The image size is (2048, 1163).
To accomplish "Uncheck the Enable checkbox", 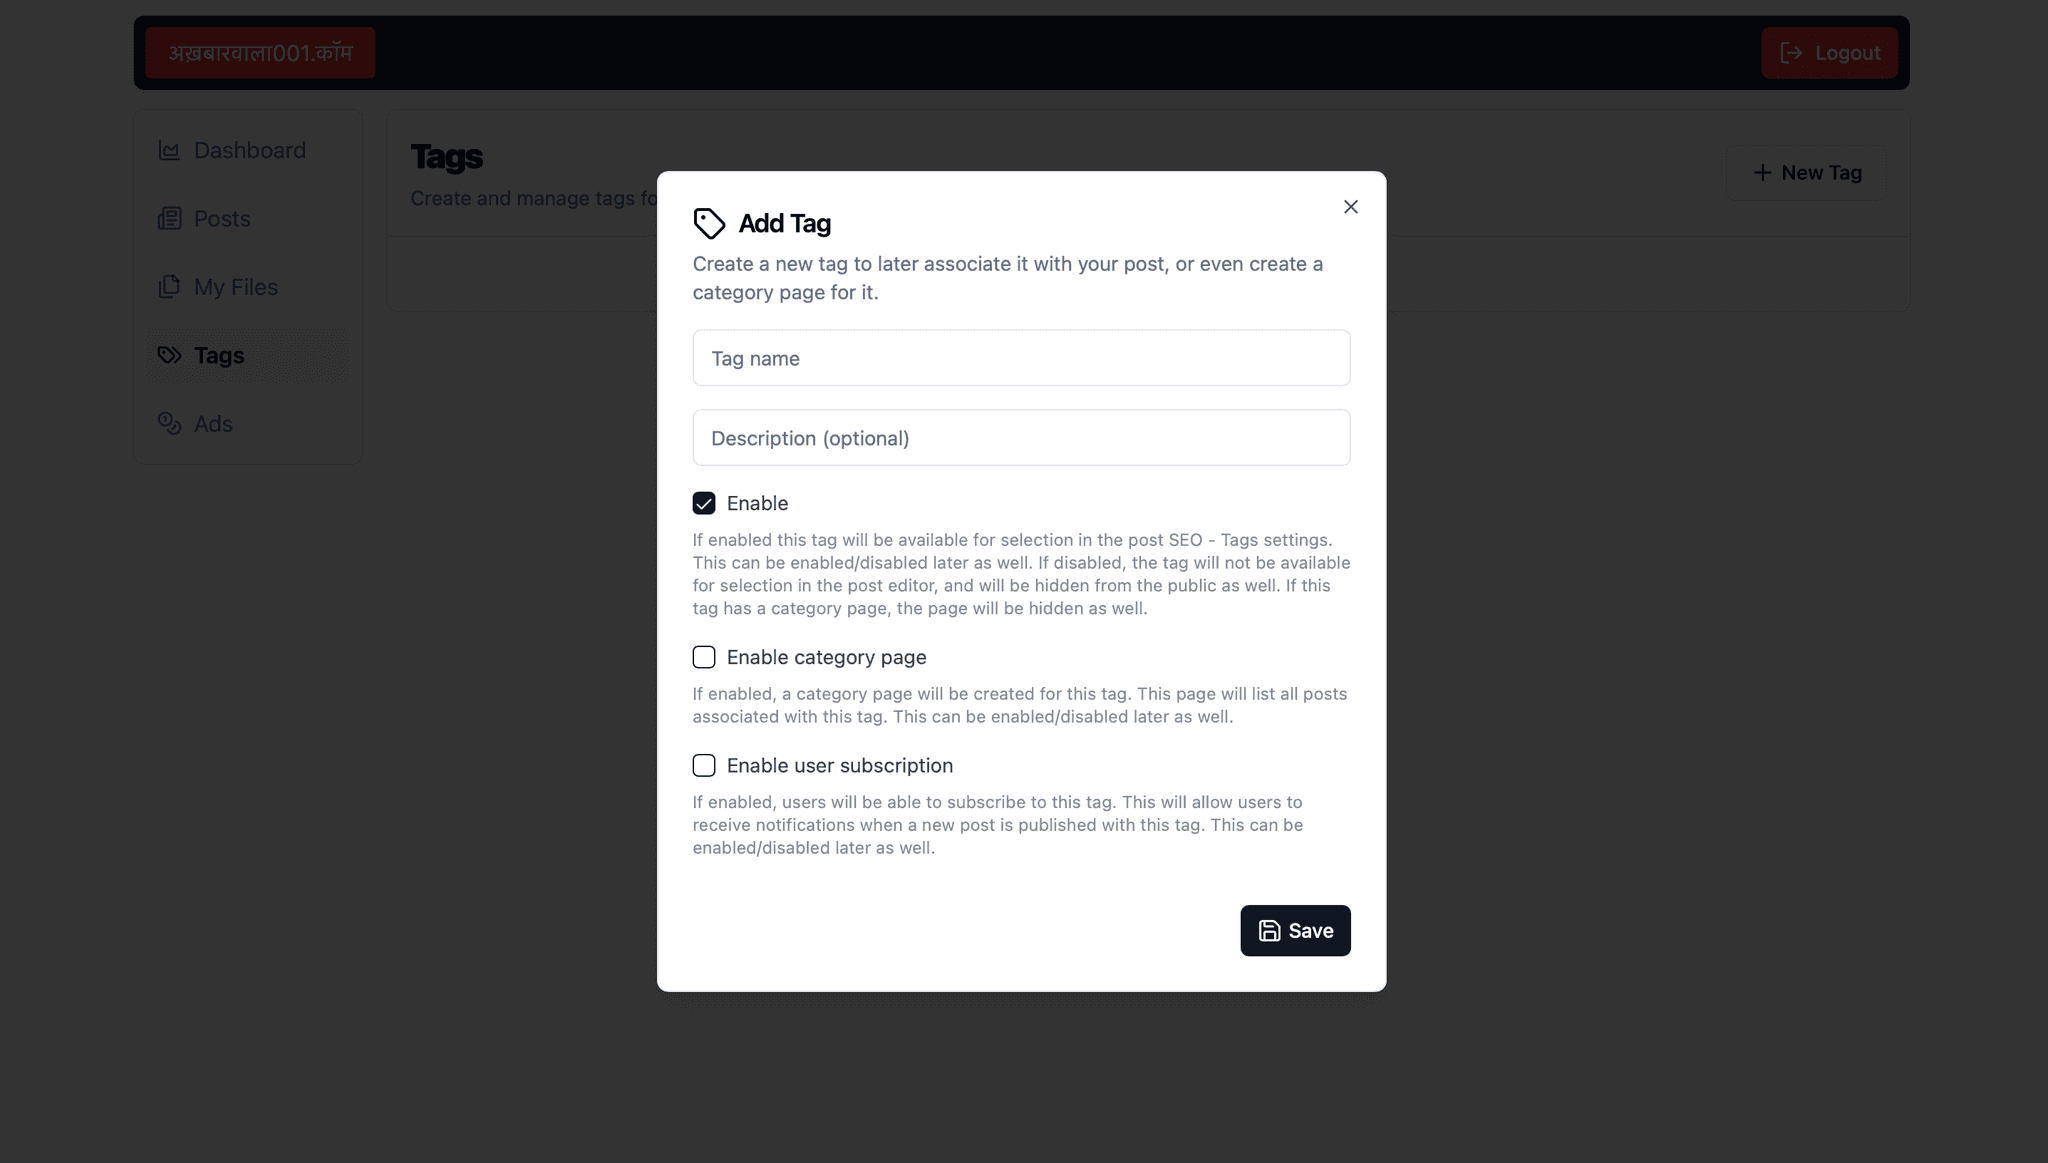I will click(x=704, y=503).
